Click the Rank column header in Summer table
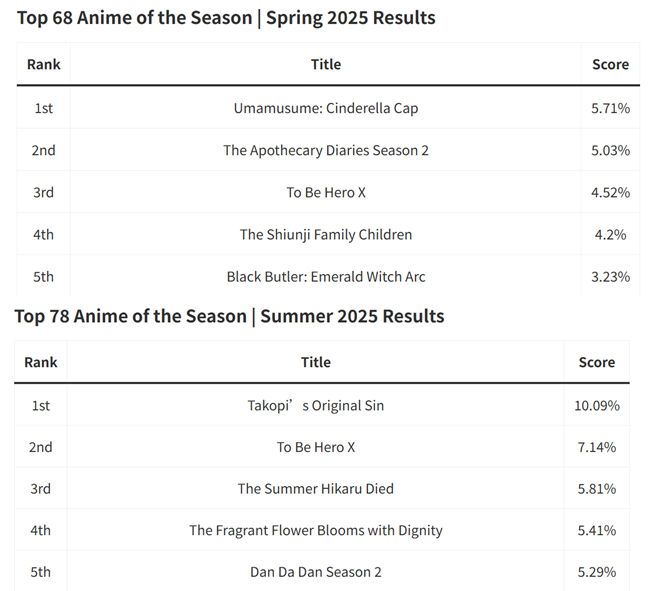Image resolution: width=663 pixels, height=591 pixels. tap(41, 362)
